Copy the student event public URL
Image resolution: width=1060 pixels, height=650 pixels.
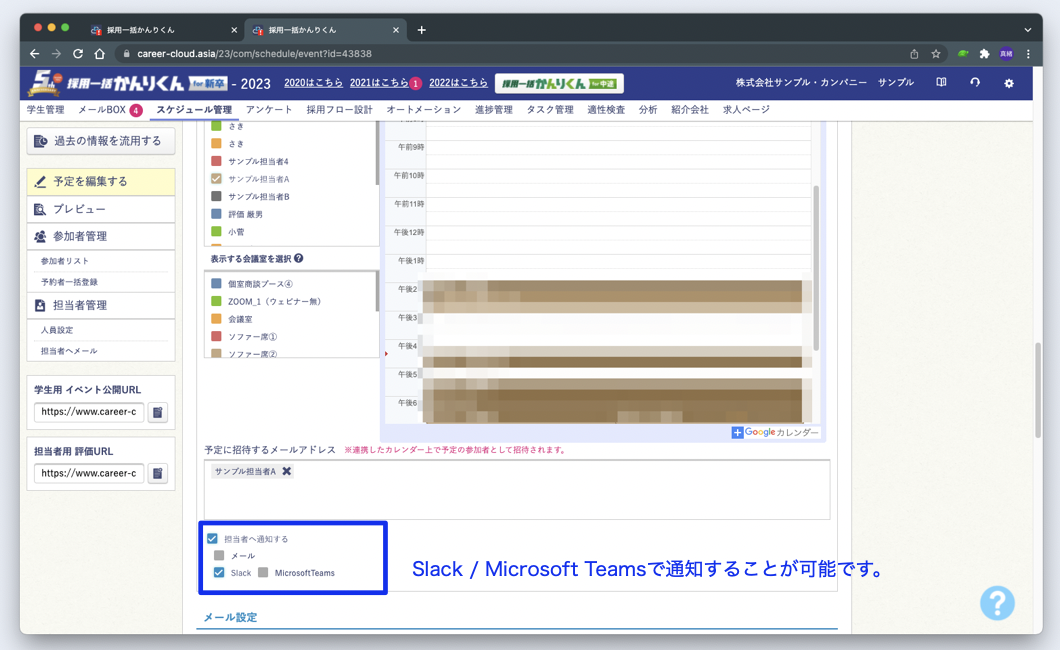pos(158,412)
